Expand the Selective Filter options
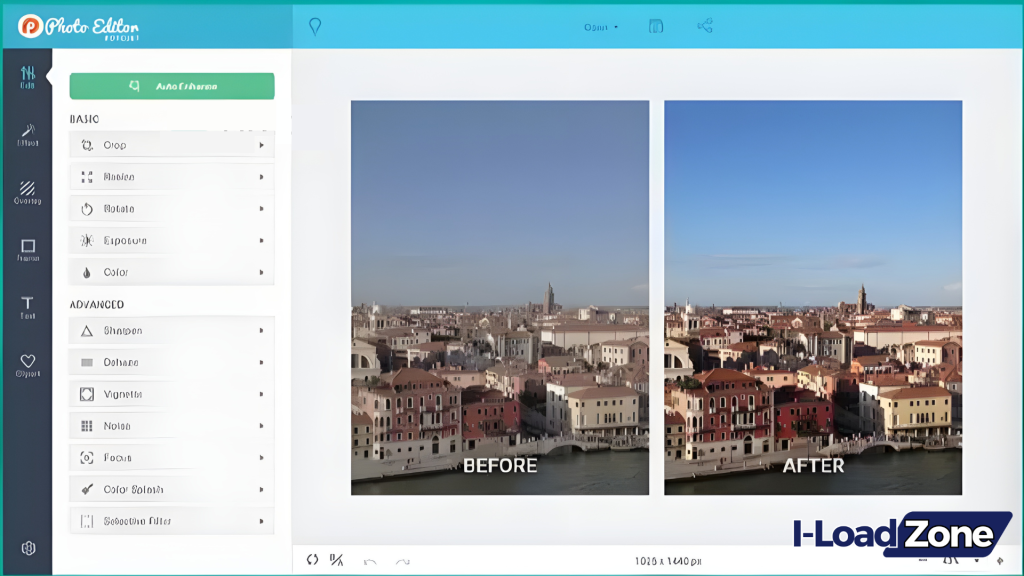1024x576 pixels. [170, 520]
